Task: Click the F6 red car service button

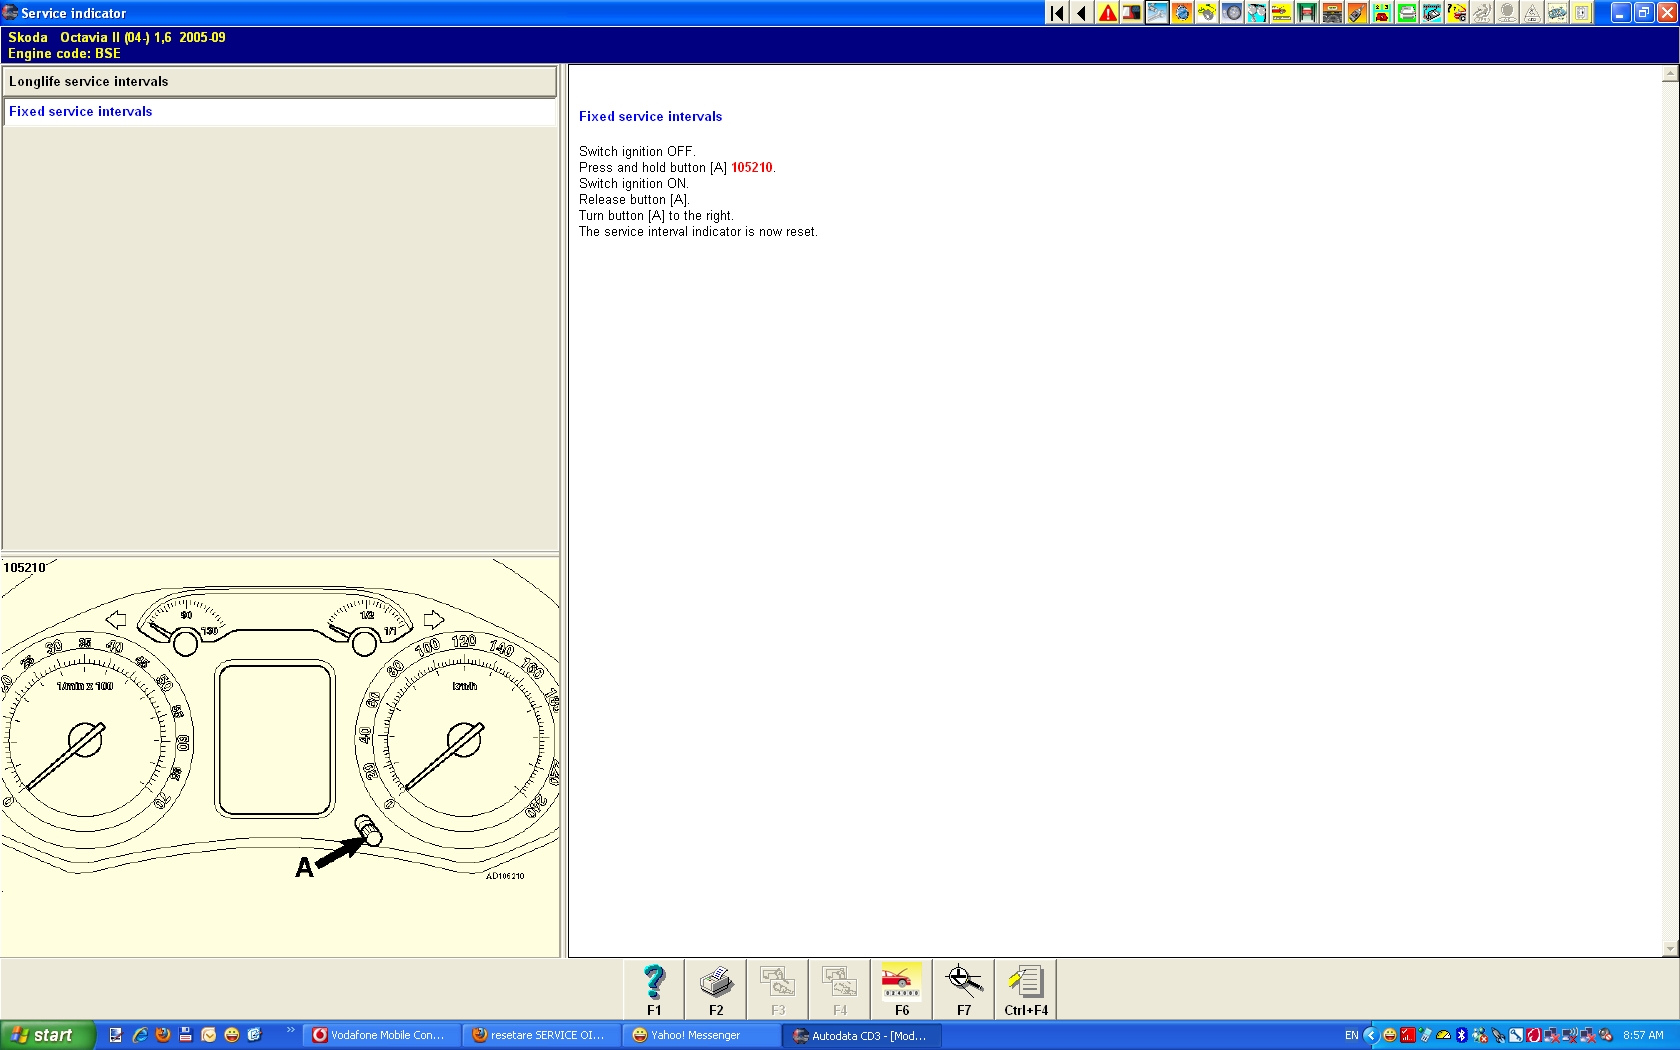Action: (901, 989)
